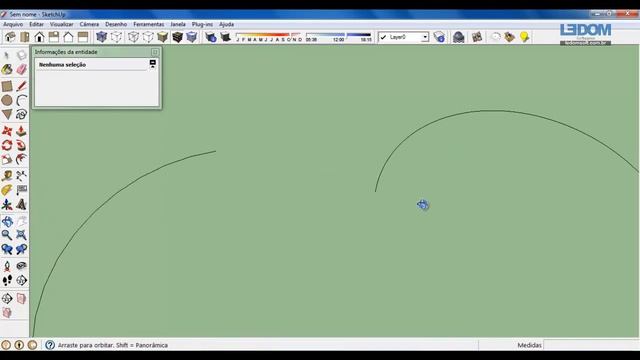Activate the Tape Measure tool

(x=7, y=176)
